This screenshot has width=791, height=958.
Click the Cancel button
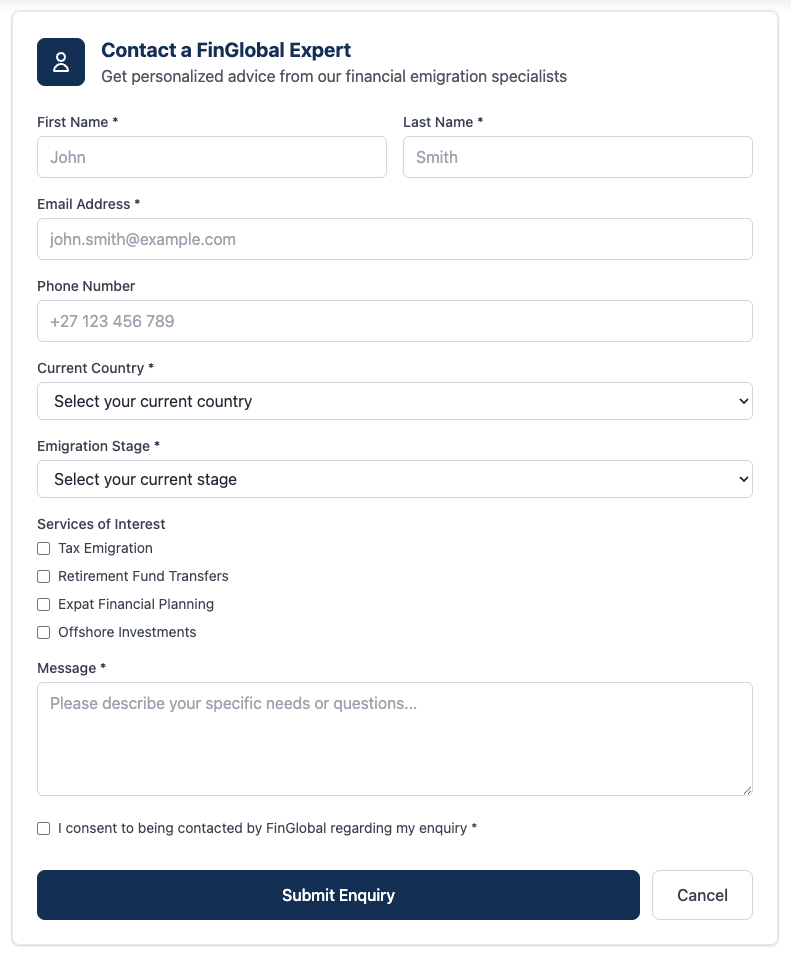(x=702, y=895)
